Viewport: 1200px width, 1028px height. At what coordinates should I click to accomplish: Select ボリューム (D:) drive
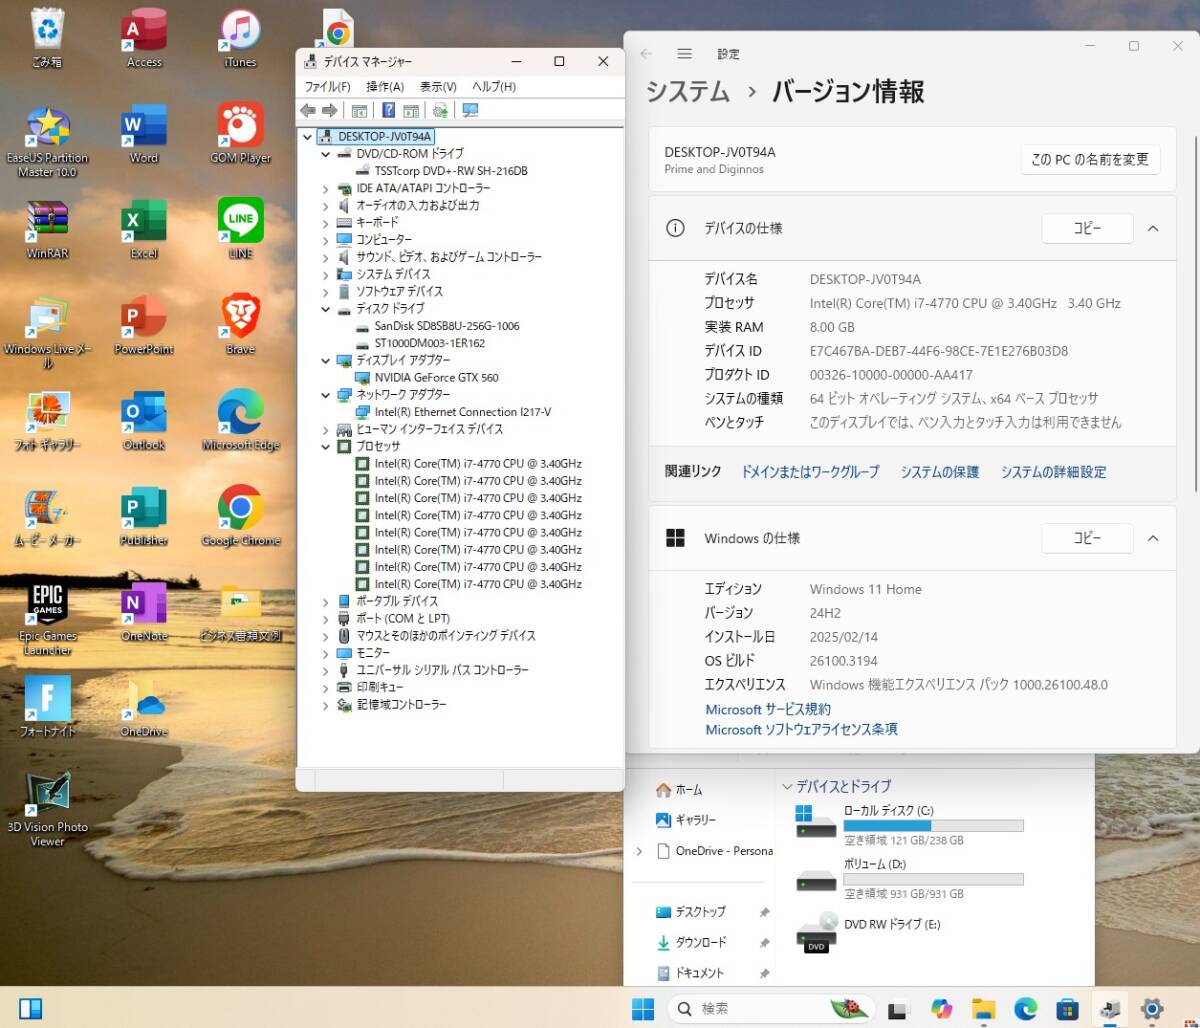[909, 878]
